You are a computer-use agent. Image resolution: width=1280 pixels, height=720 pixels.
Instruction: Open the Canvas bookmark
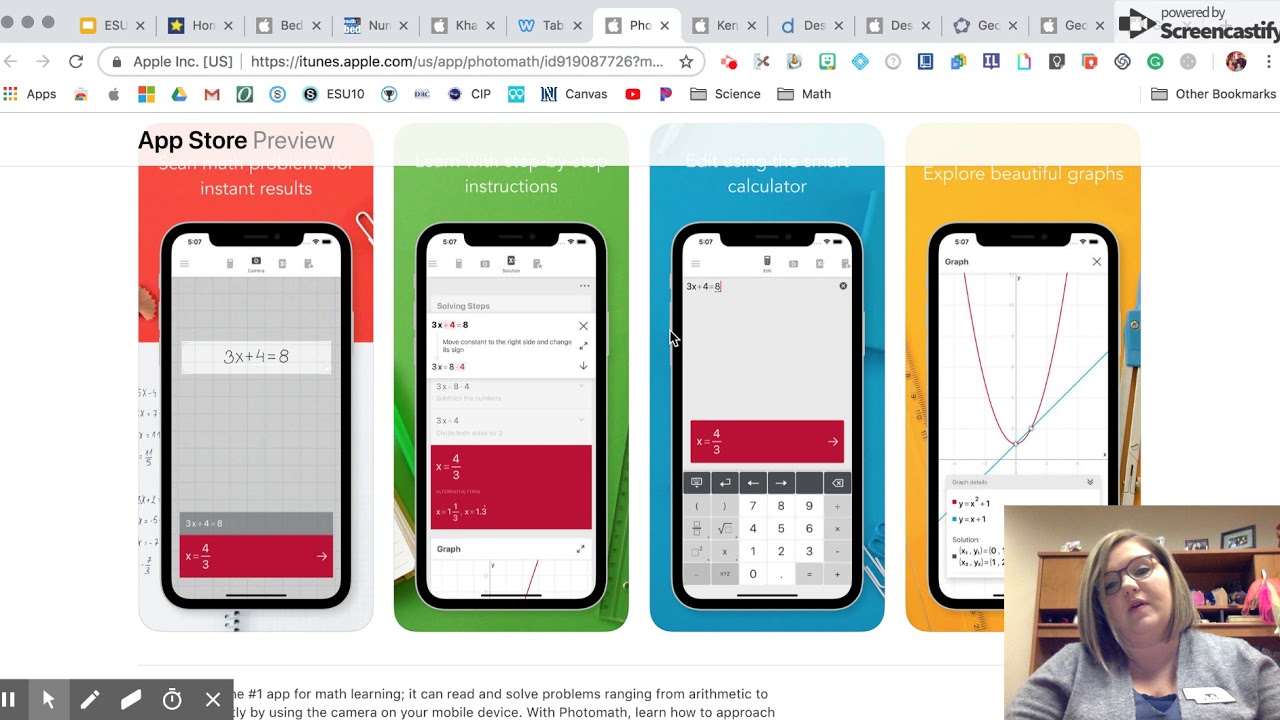[574, 94]
